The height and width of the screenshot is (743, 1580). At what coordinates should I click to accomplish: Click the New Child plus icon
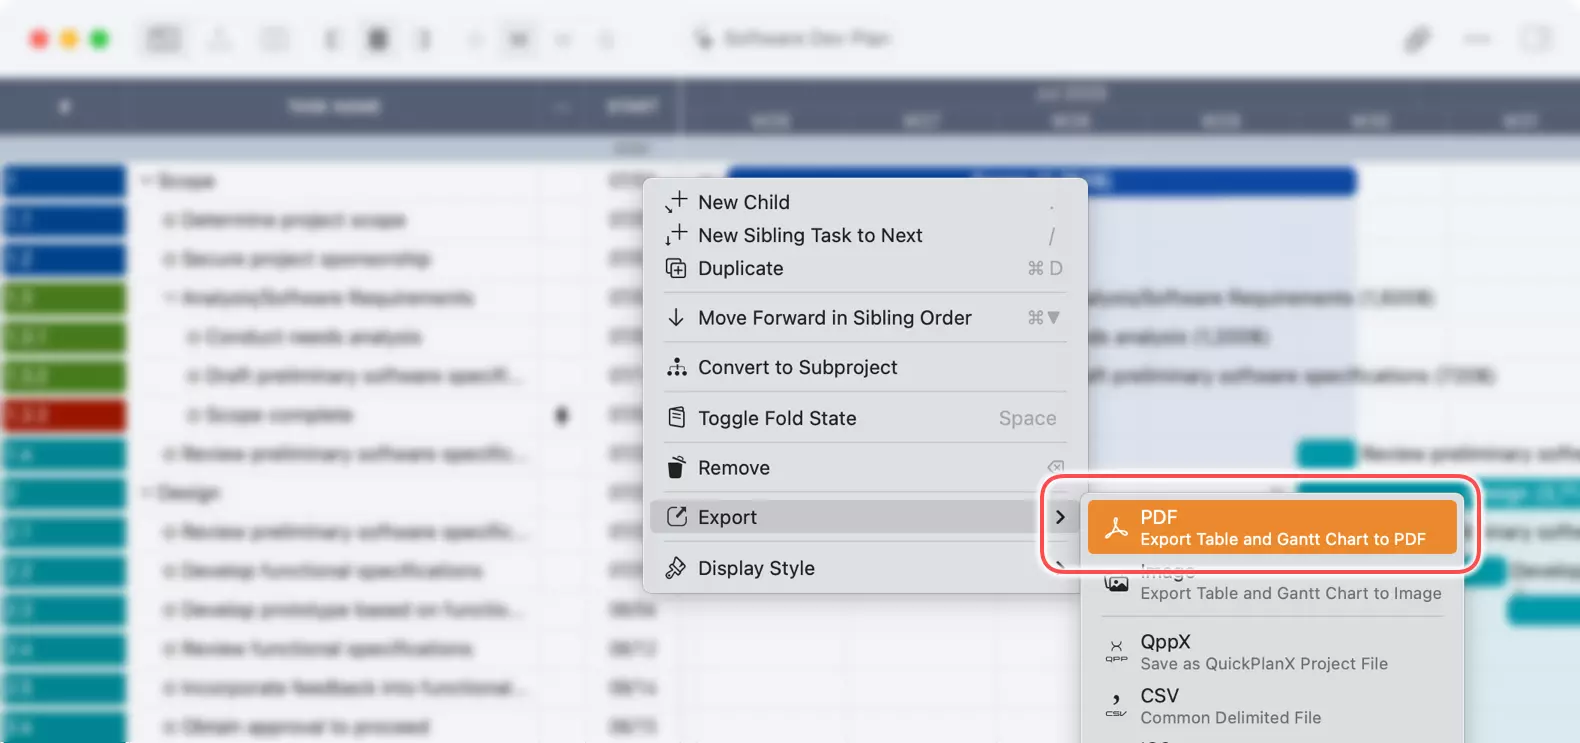(677, 201)
